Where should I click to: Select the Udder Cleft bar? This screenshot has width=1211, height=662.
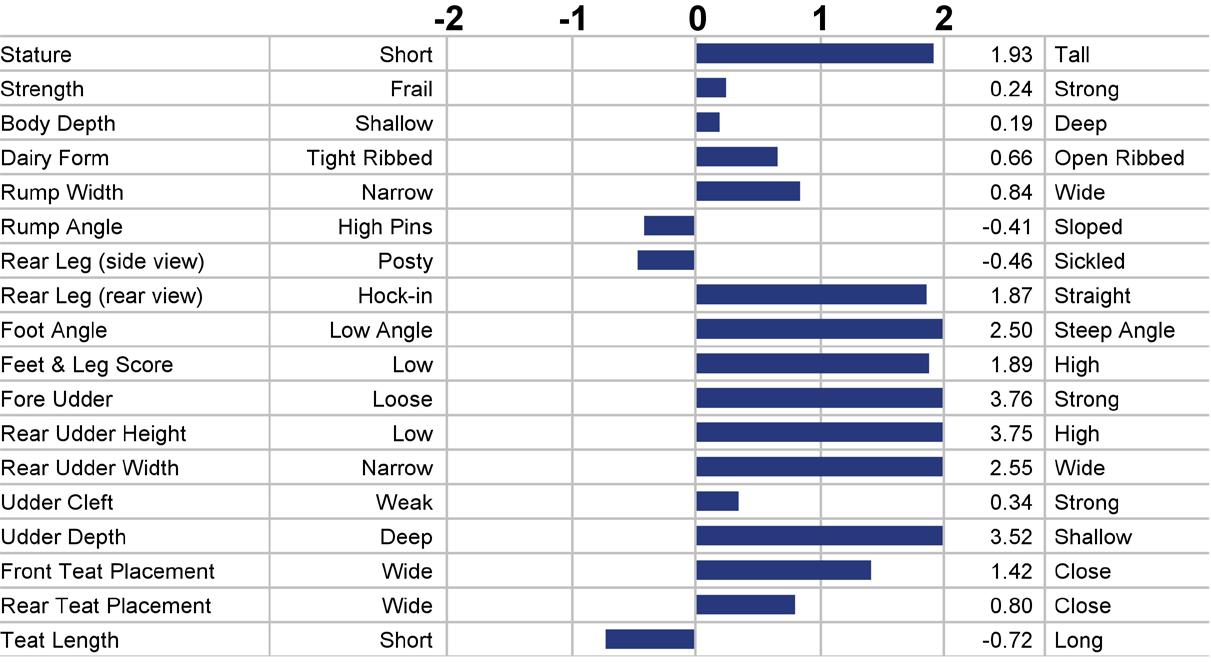pos(717,501)
